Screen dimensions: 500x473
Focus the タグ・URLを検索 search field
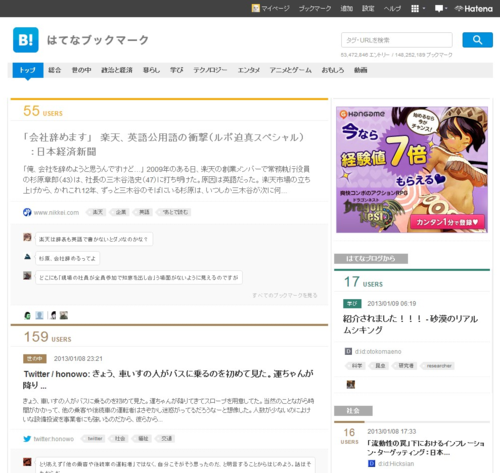[x=397, y=40]
